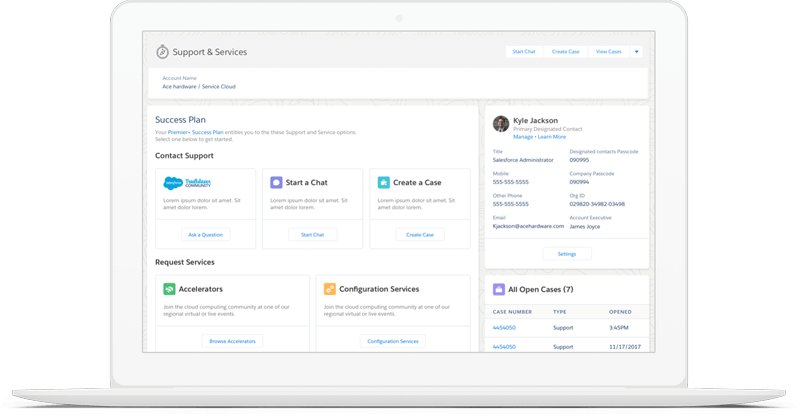Click Kyle Jackson's profile photo
Image resolution: width=800 pixels, height=417 pixels.
coord(501,124)
